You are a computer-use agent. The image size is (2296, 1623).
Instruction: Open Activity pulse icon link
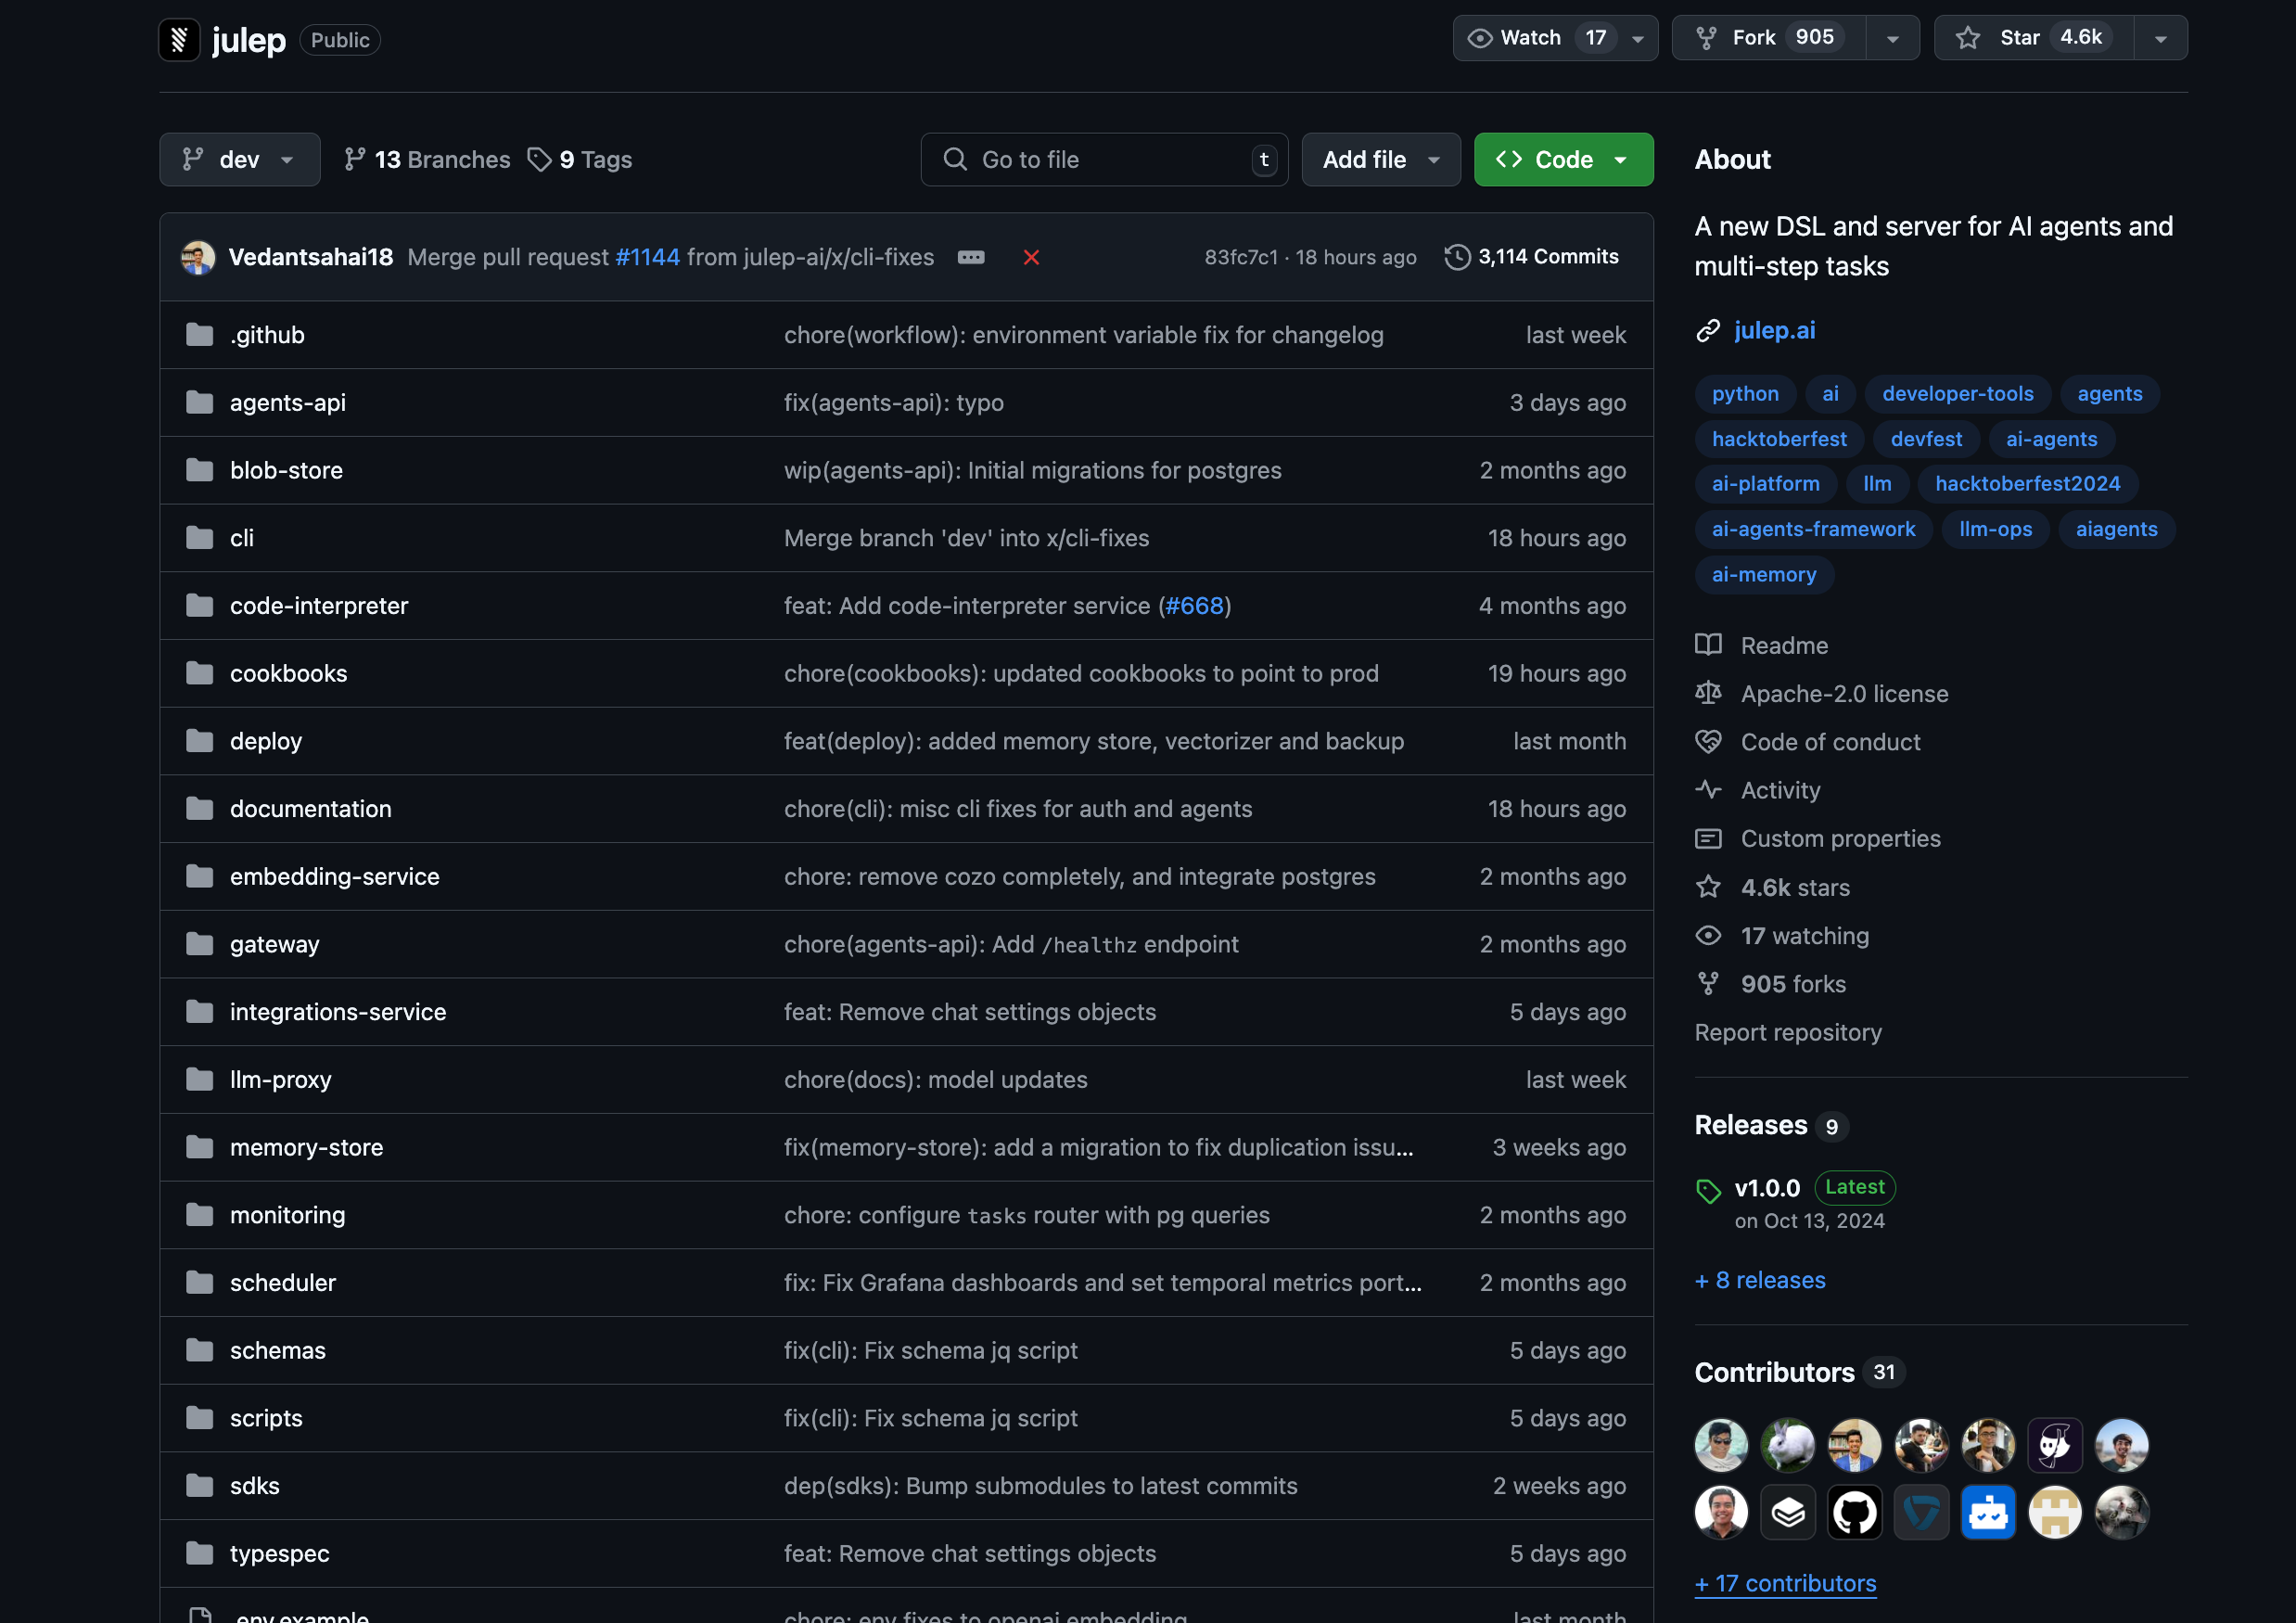coord(1708,790)
